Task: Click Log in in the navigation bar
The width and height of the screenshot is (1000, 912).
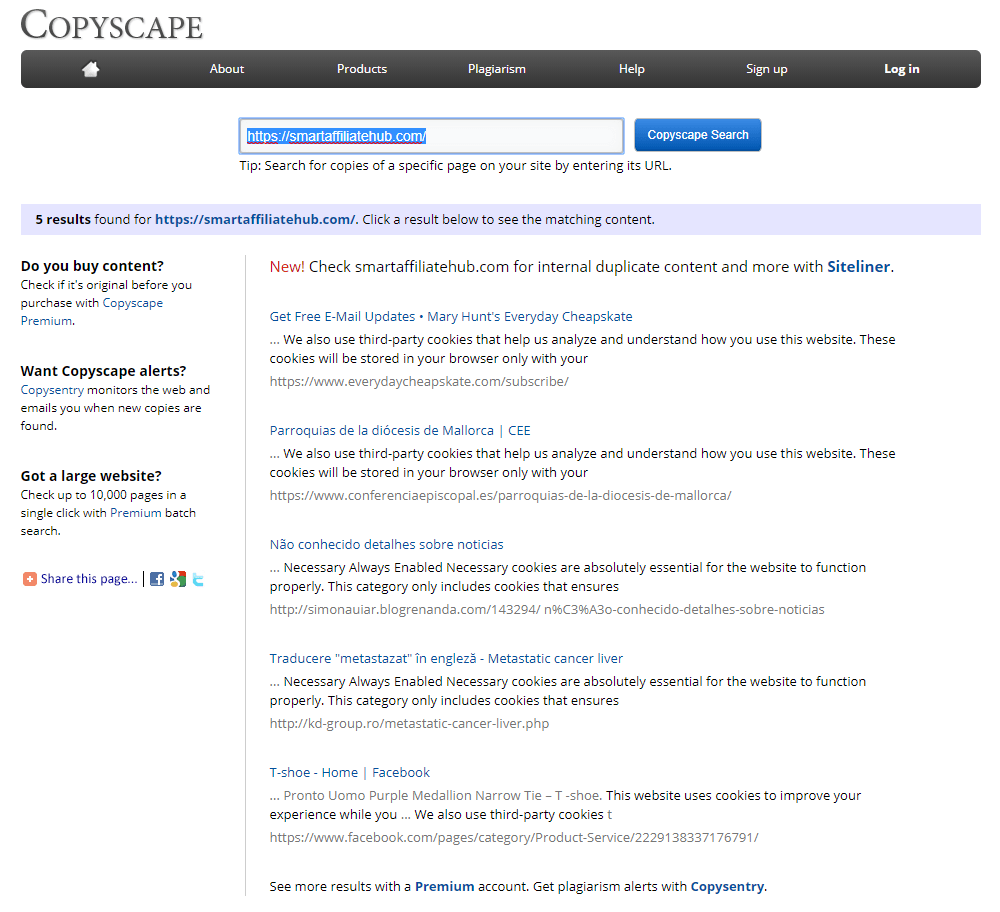Action: pyautogui.click(x=902, y=69)
